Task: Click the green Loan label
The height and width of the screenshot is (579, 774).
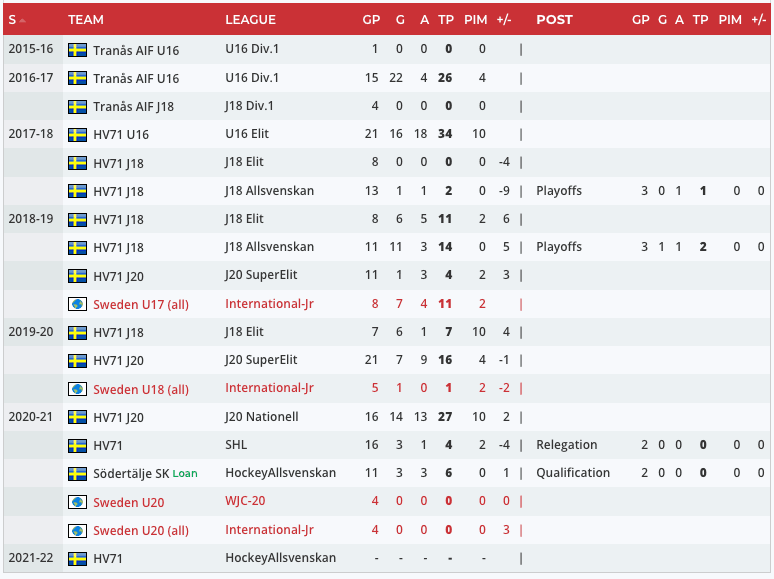Action: [x=186, y=473]
